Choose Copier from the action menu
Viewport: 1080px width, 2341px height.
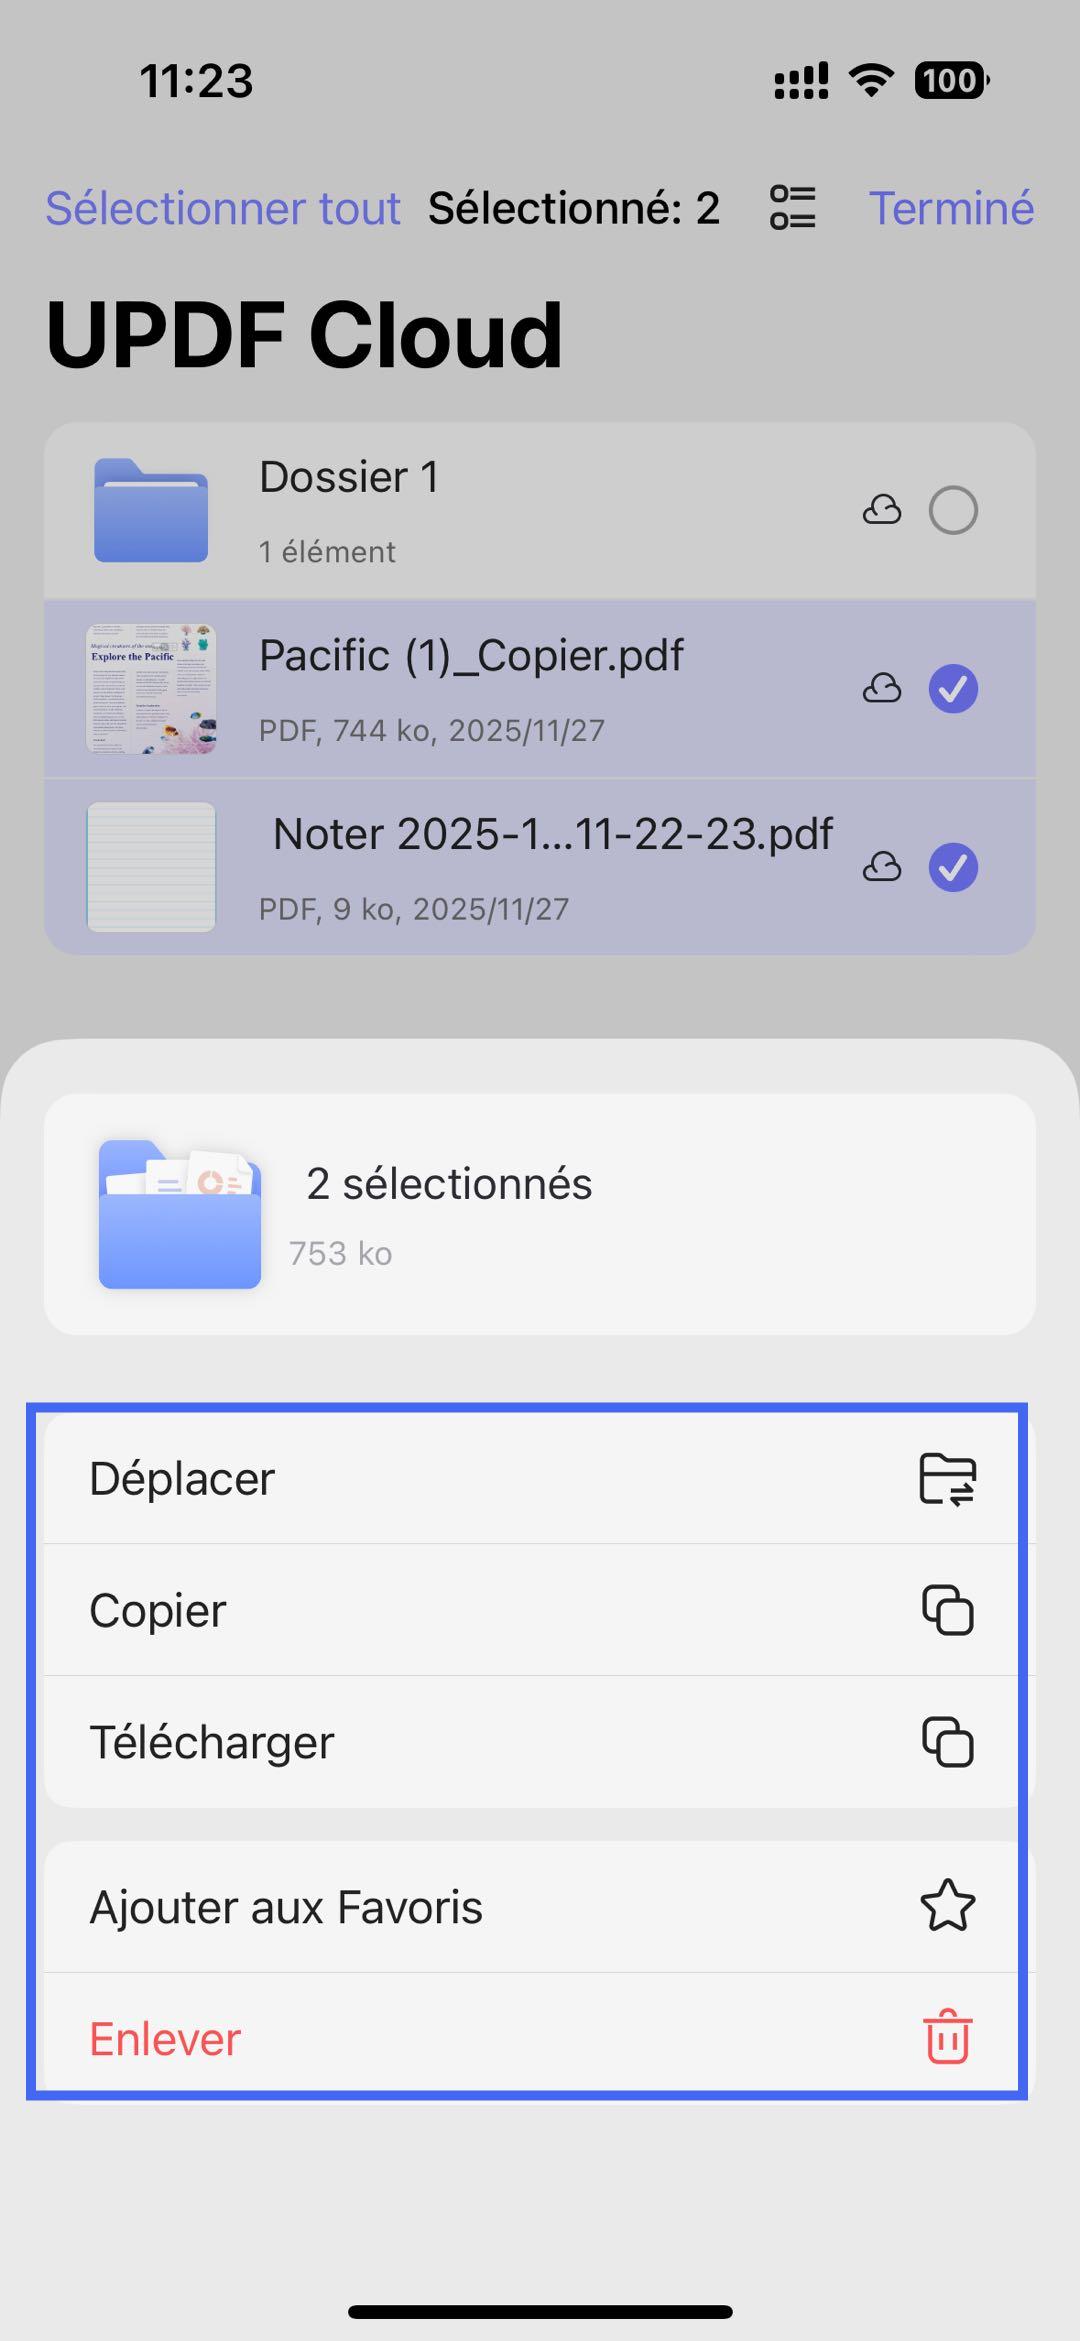pyautogui.click(x=157, y=1610)
